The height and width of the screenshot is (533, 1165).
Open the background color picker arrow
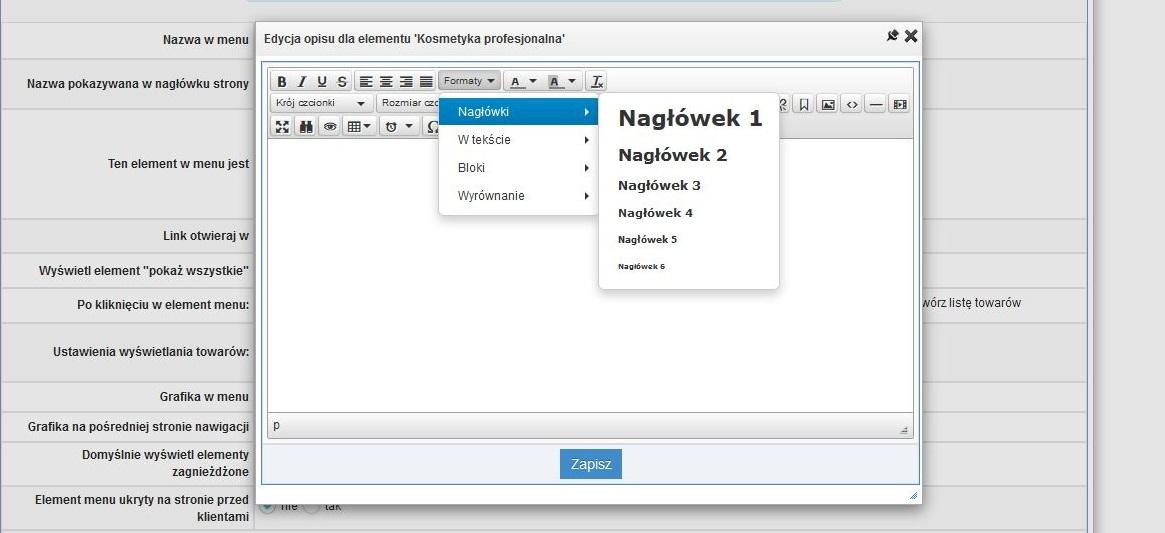tap(572, 82)
